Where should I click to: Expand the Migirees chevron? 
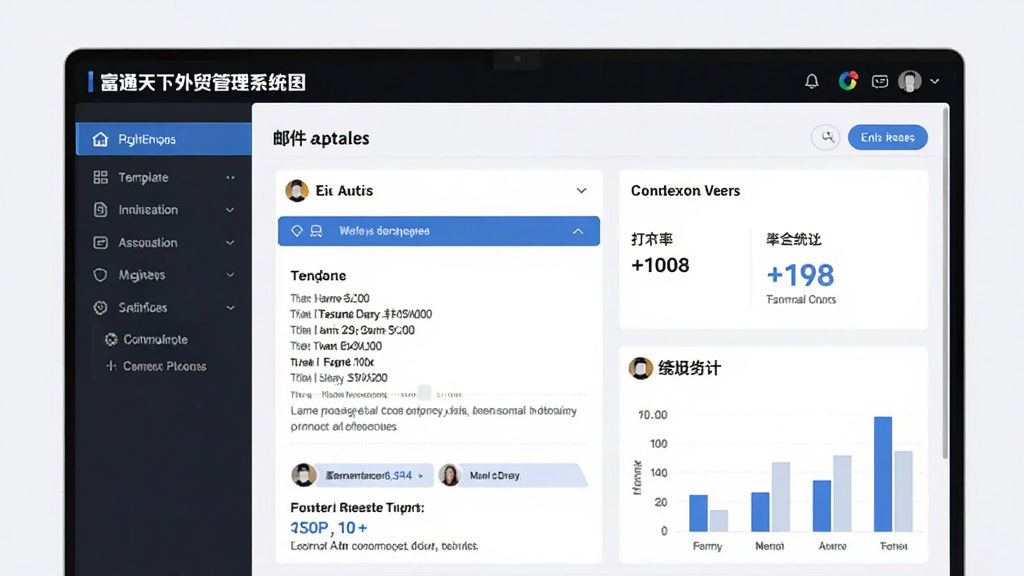coord(230,276)
